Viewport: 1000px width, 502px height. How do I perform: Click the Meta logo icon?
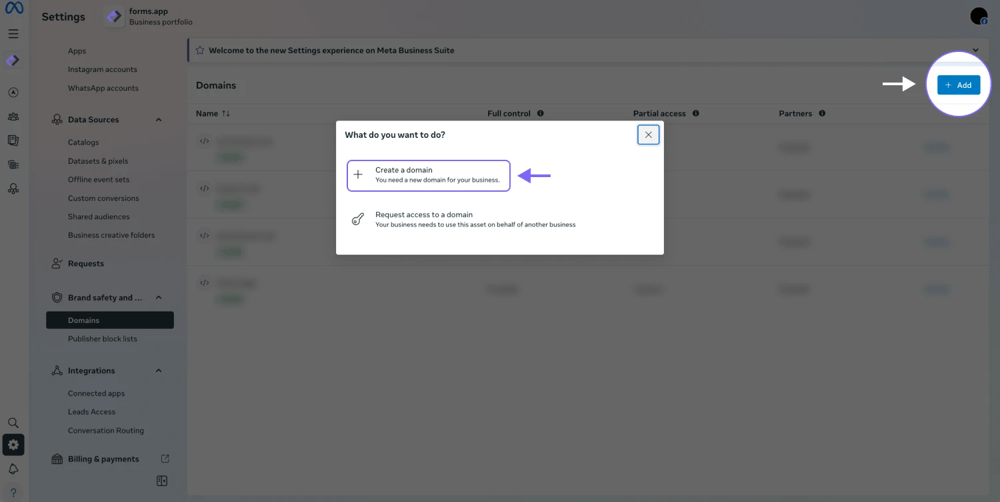point(14,8)
